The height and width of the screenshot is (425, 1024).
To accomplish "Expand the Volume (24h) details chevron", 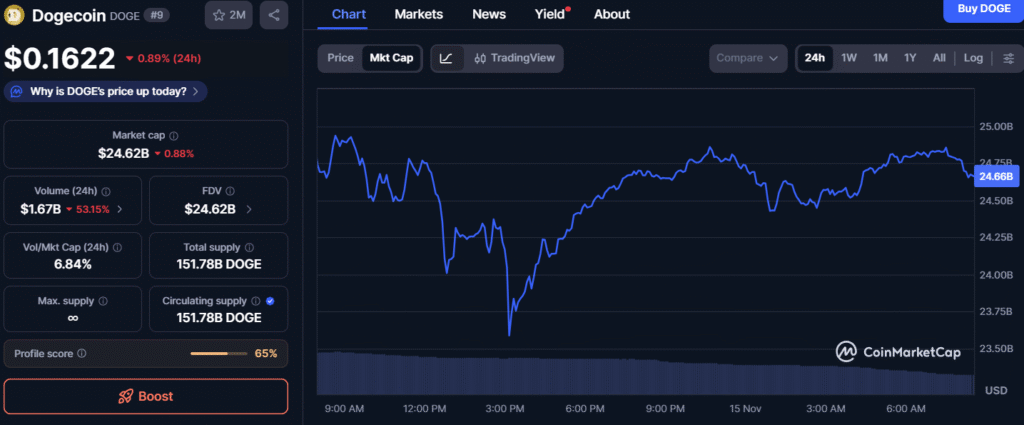I will point(120,209).
